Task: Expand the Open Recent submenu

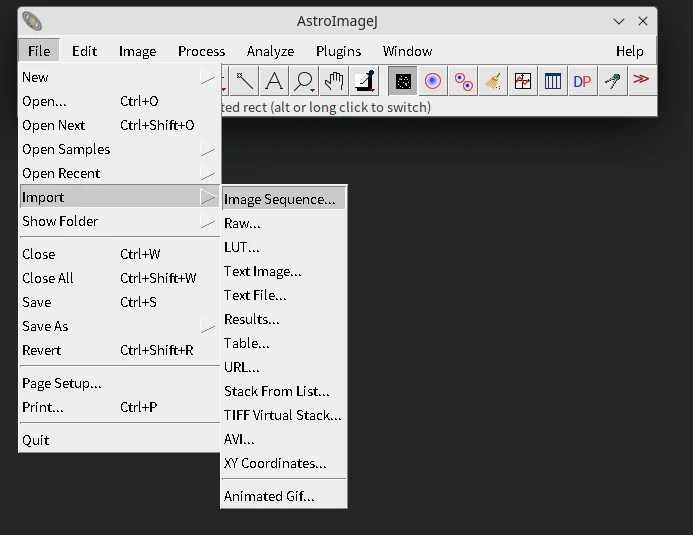Action: coord(119,173)
